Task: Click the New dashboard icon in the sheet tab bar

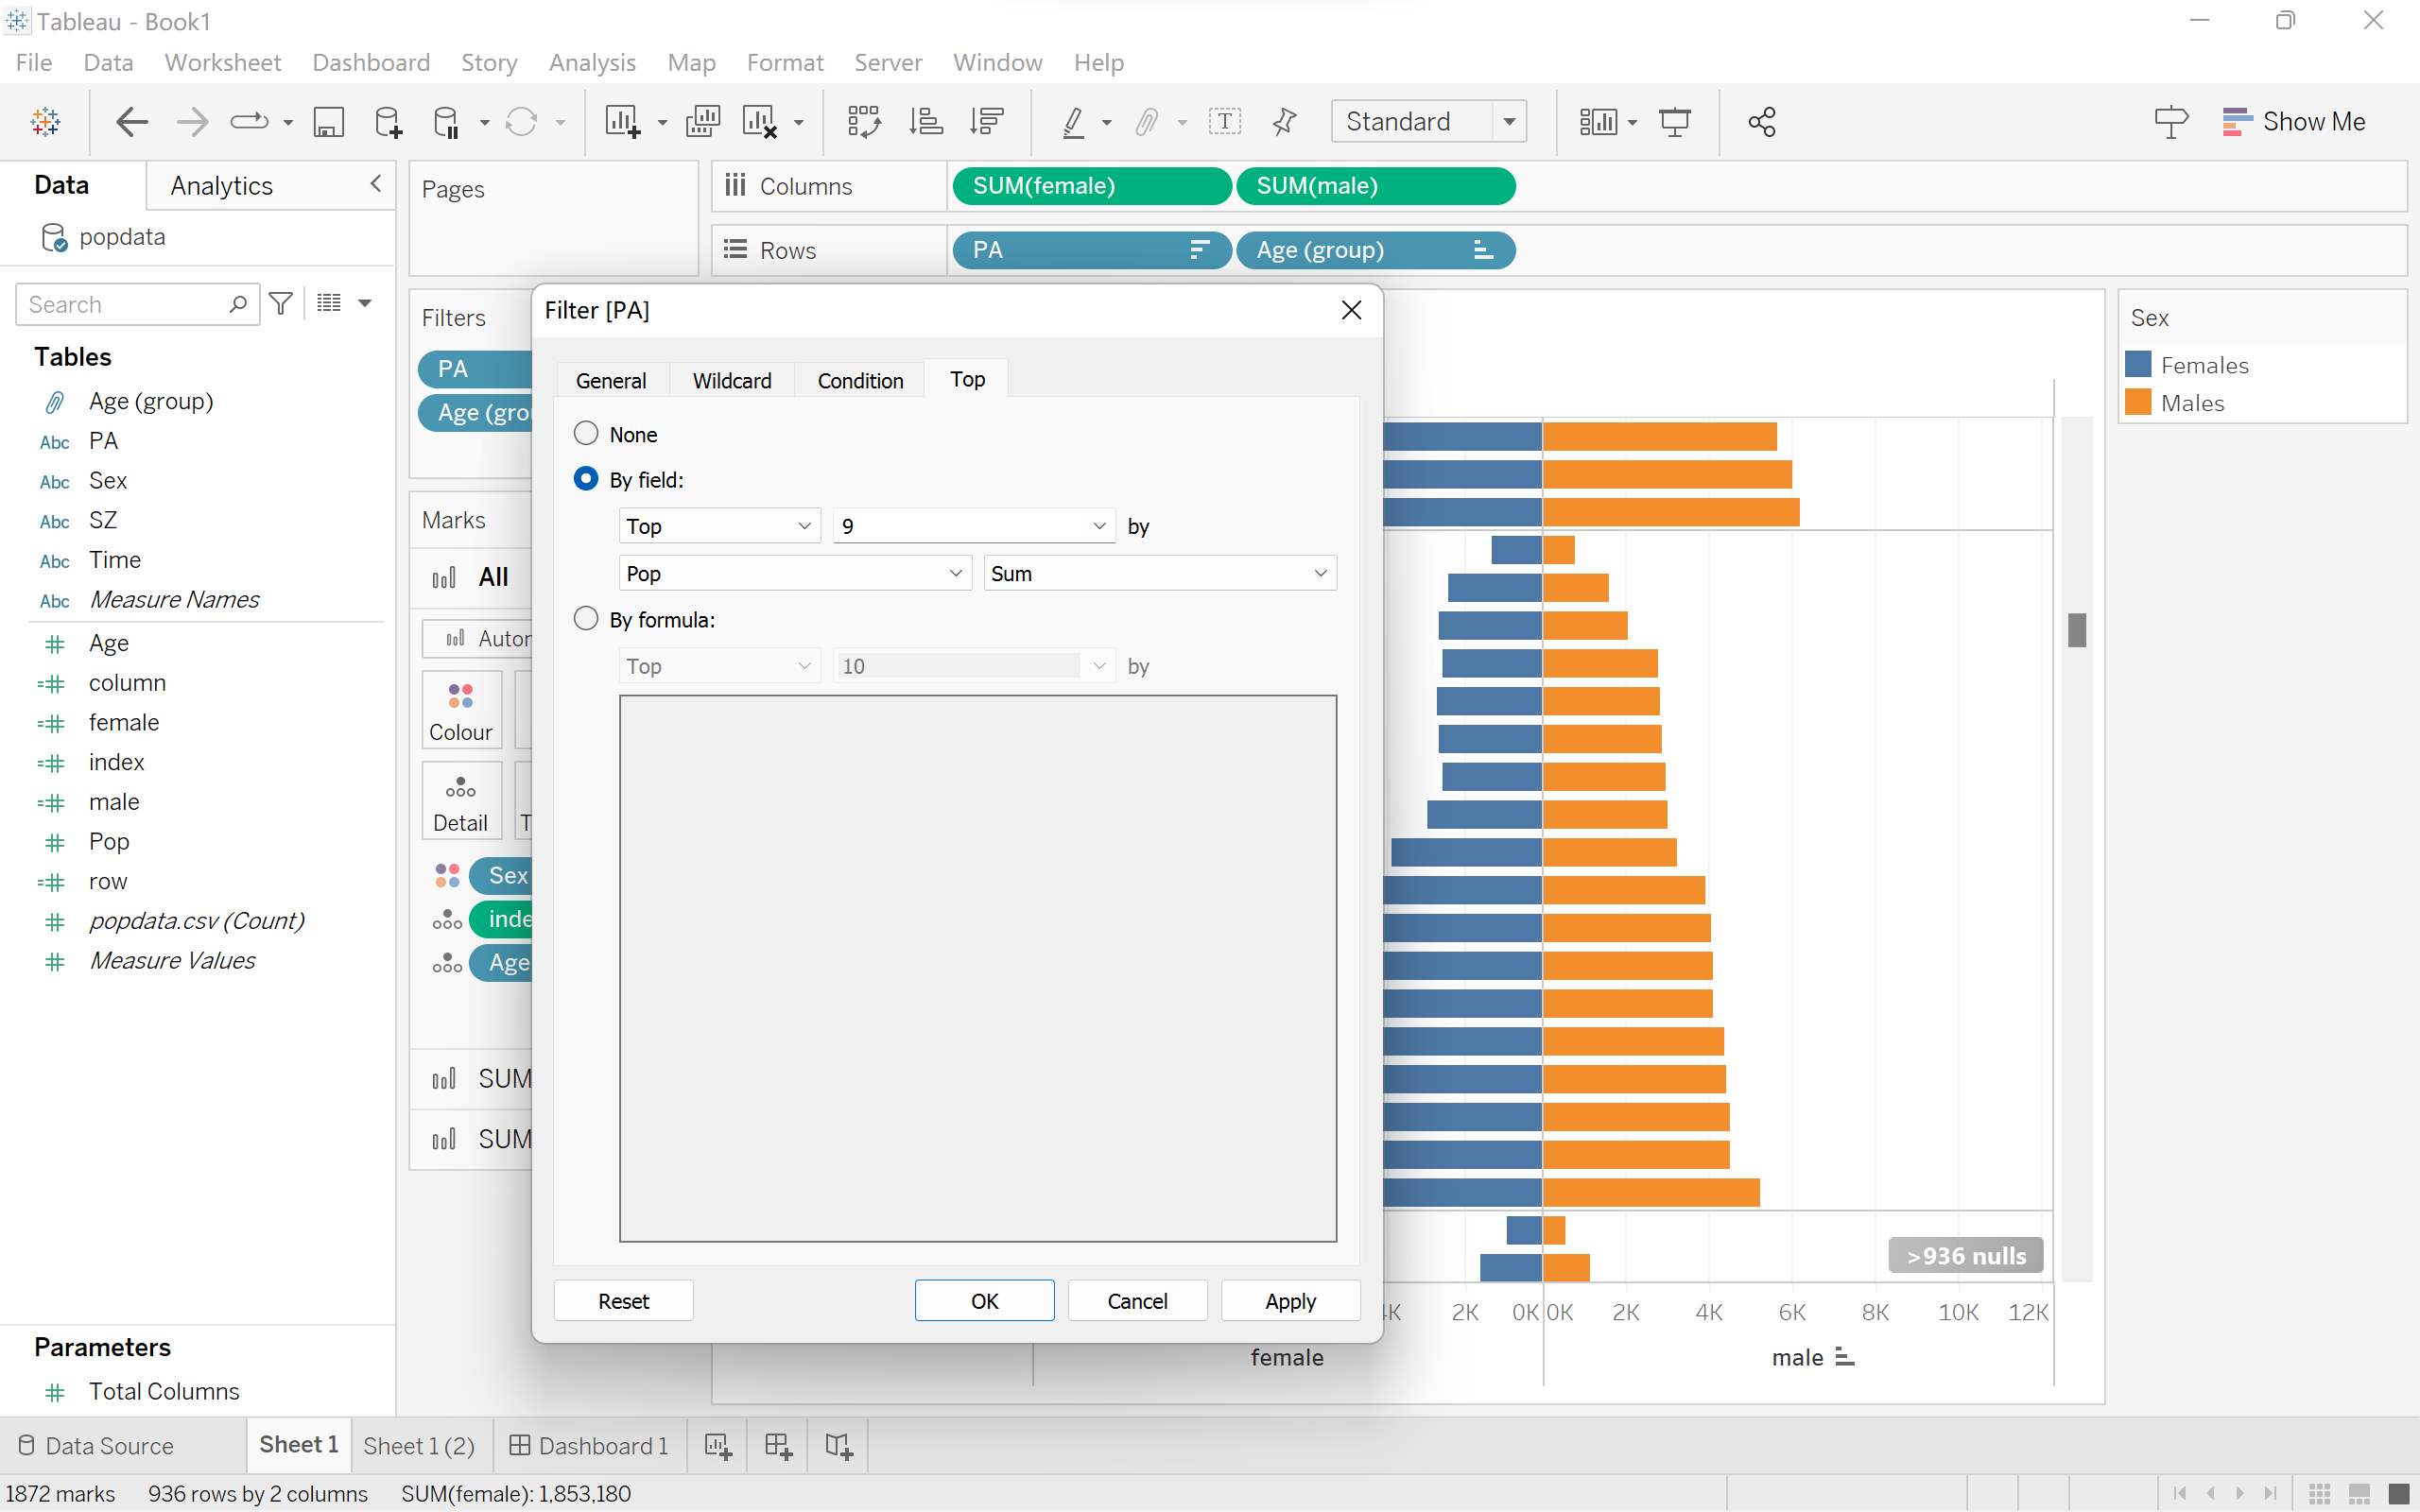Action: [778, 1445]
